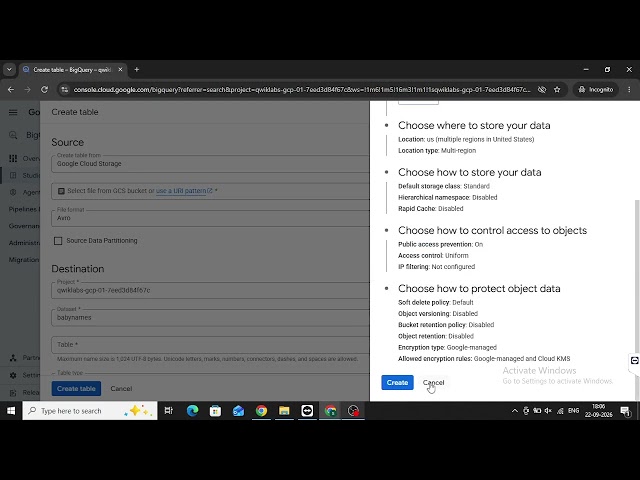Click the blue Create bucket button

coord(397,382)
